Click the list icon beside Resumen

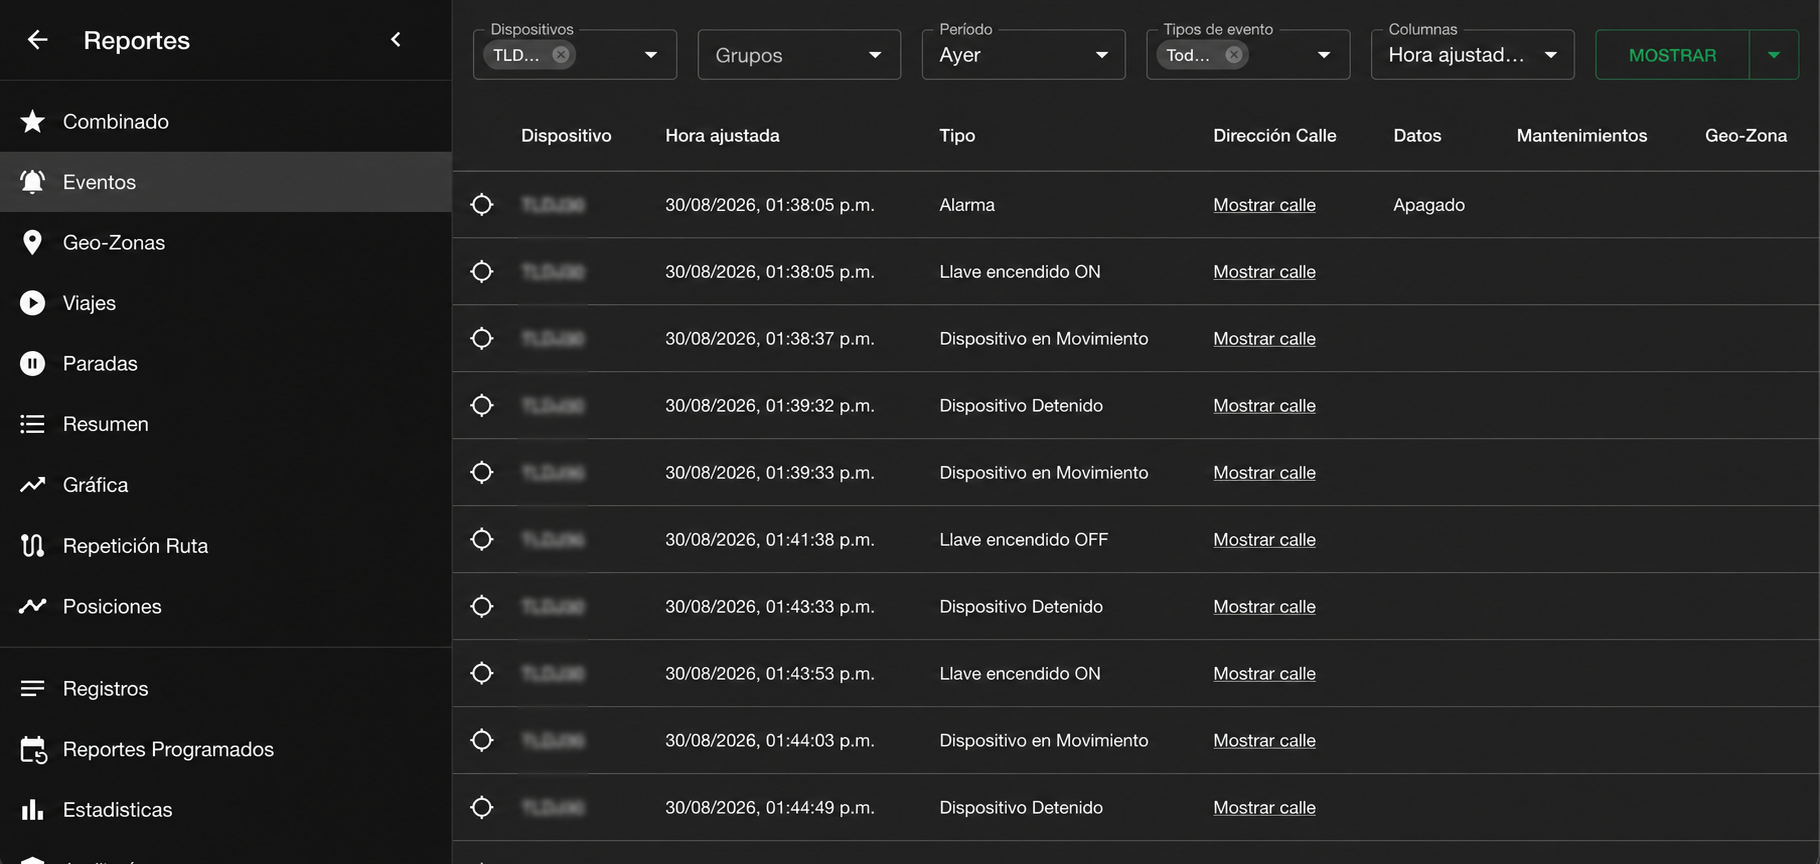(x=33, y=424)
